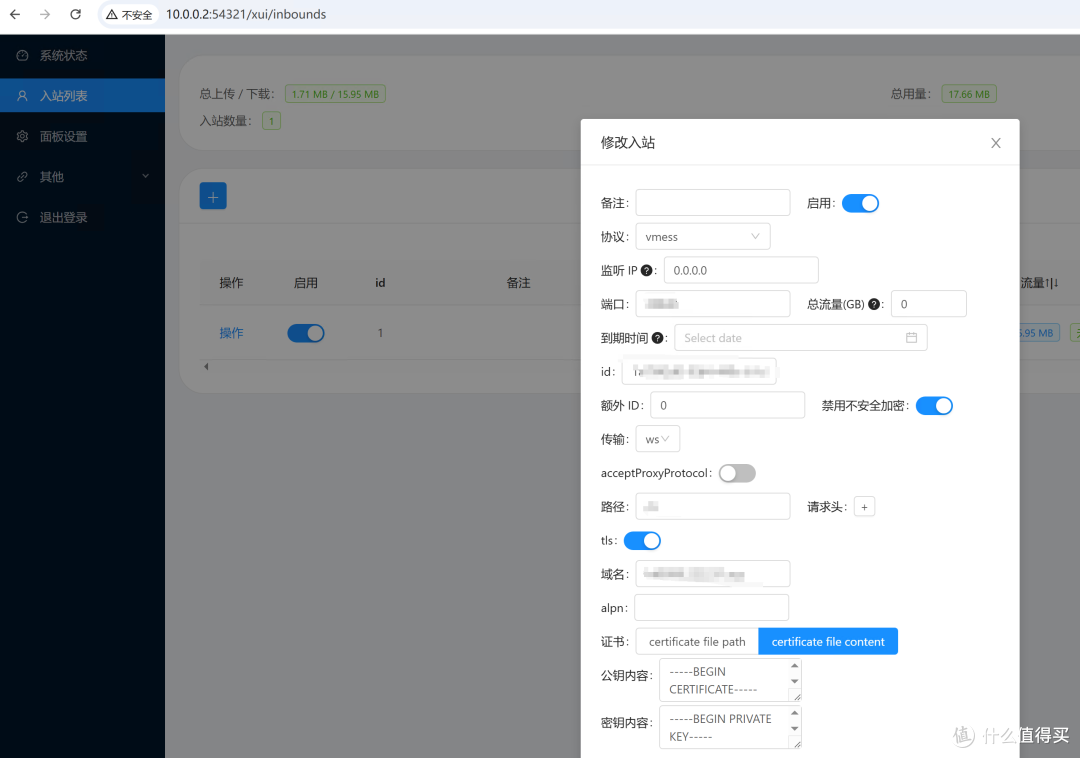Click the calendar icon in date field
This screenshot has width=1080, height=758.
(x=911, y=338)
